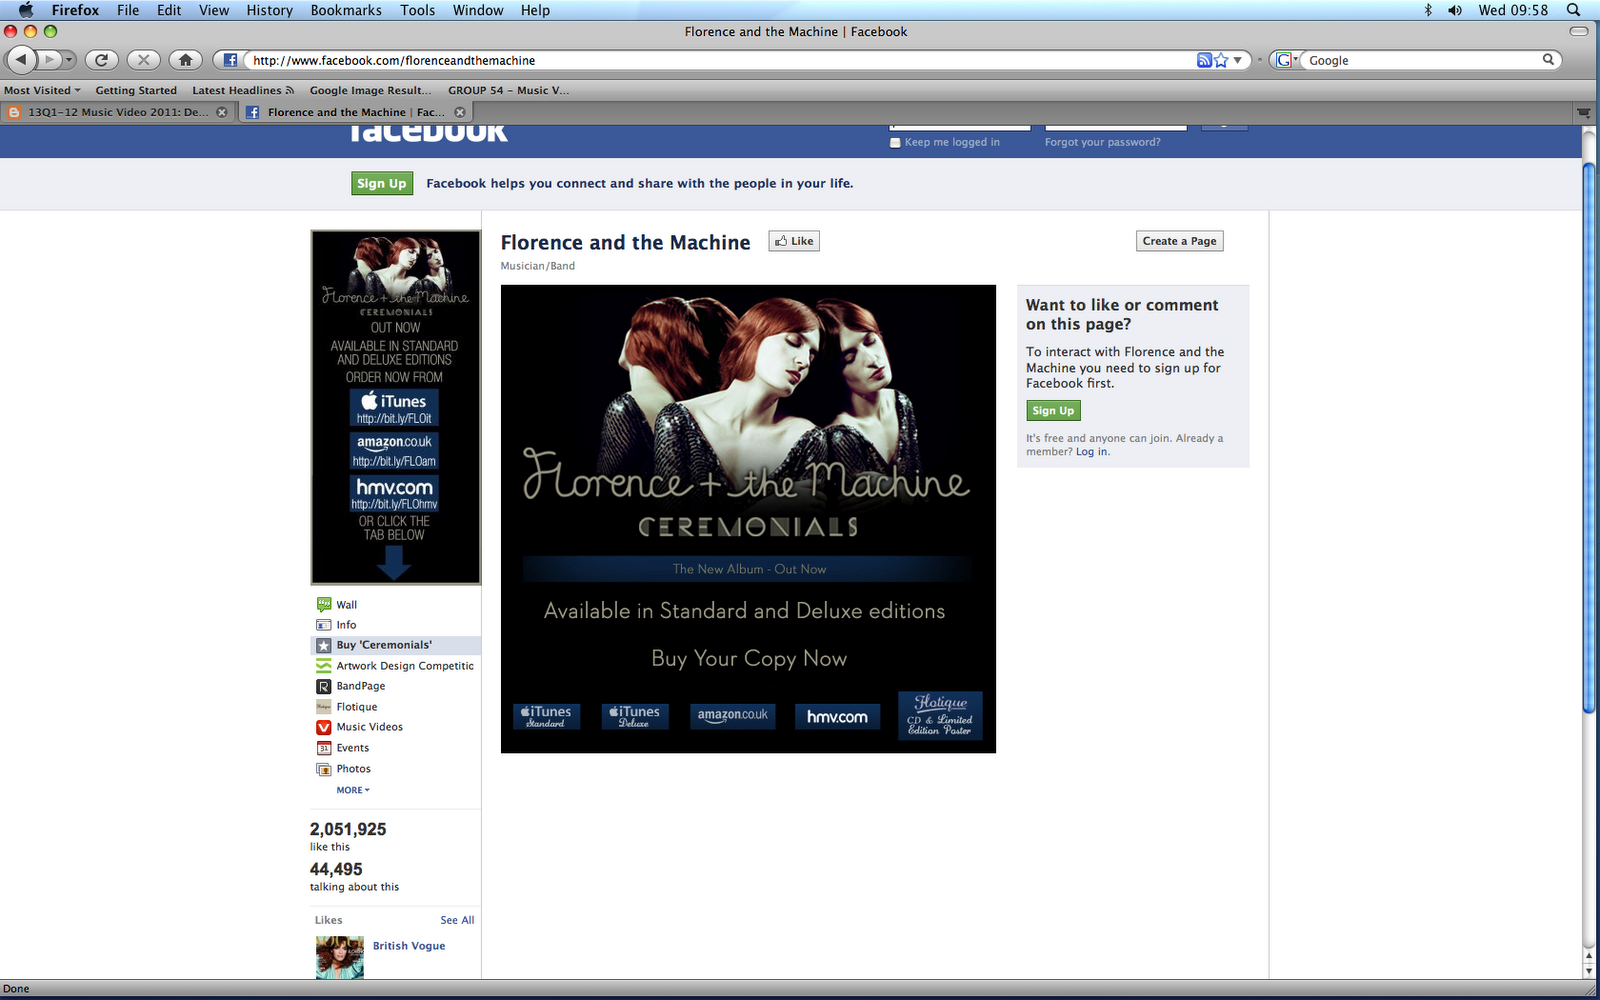Open Flotique in the sidebar
This screenshot has height=1000, width=1600.
pyautogui.click(x=357, y=707)
